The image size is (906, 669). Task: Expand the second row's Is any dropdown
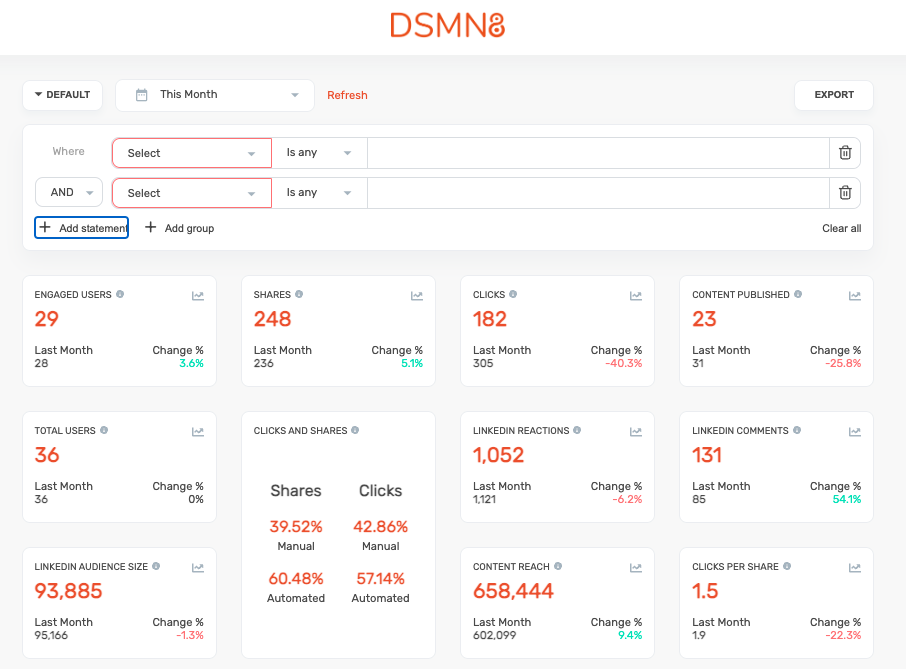pos(319,193)
